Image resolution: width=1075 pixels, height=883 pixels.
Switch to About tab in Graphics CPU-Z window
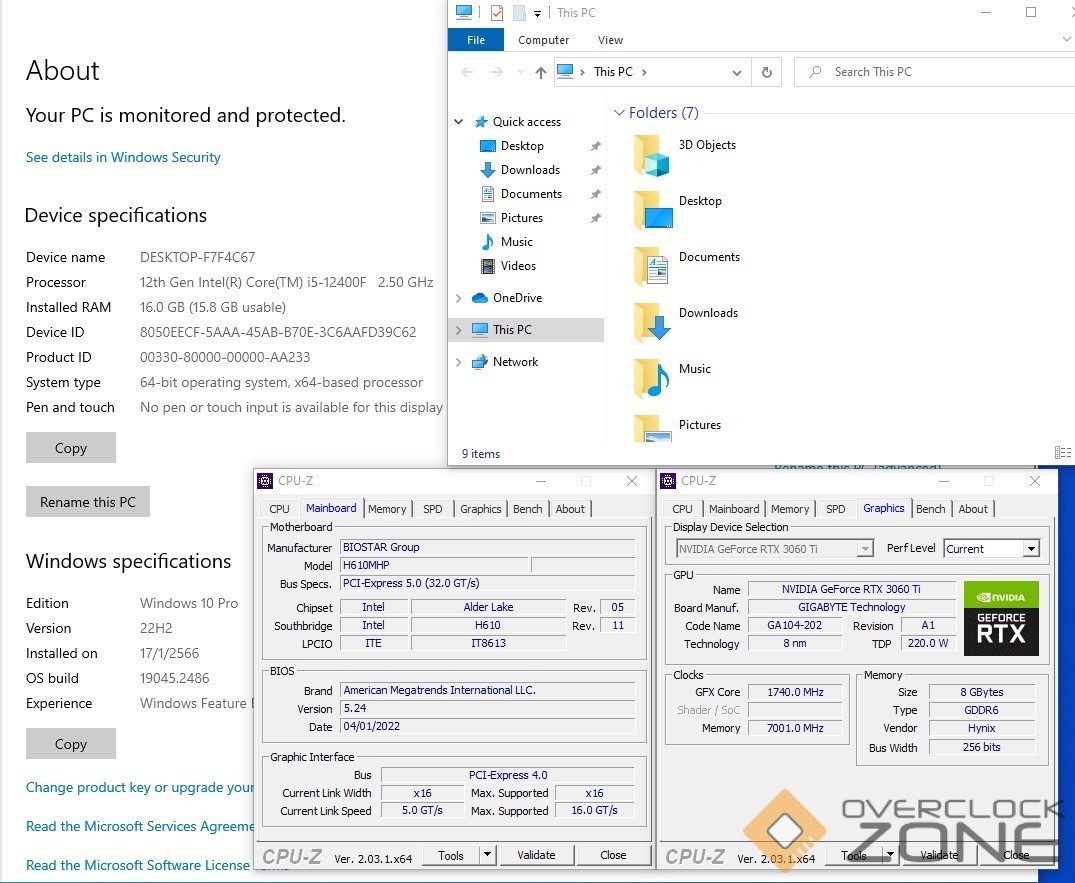(973, 509)
